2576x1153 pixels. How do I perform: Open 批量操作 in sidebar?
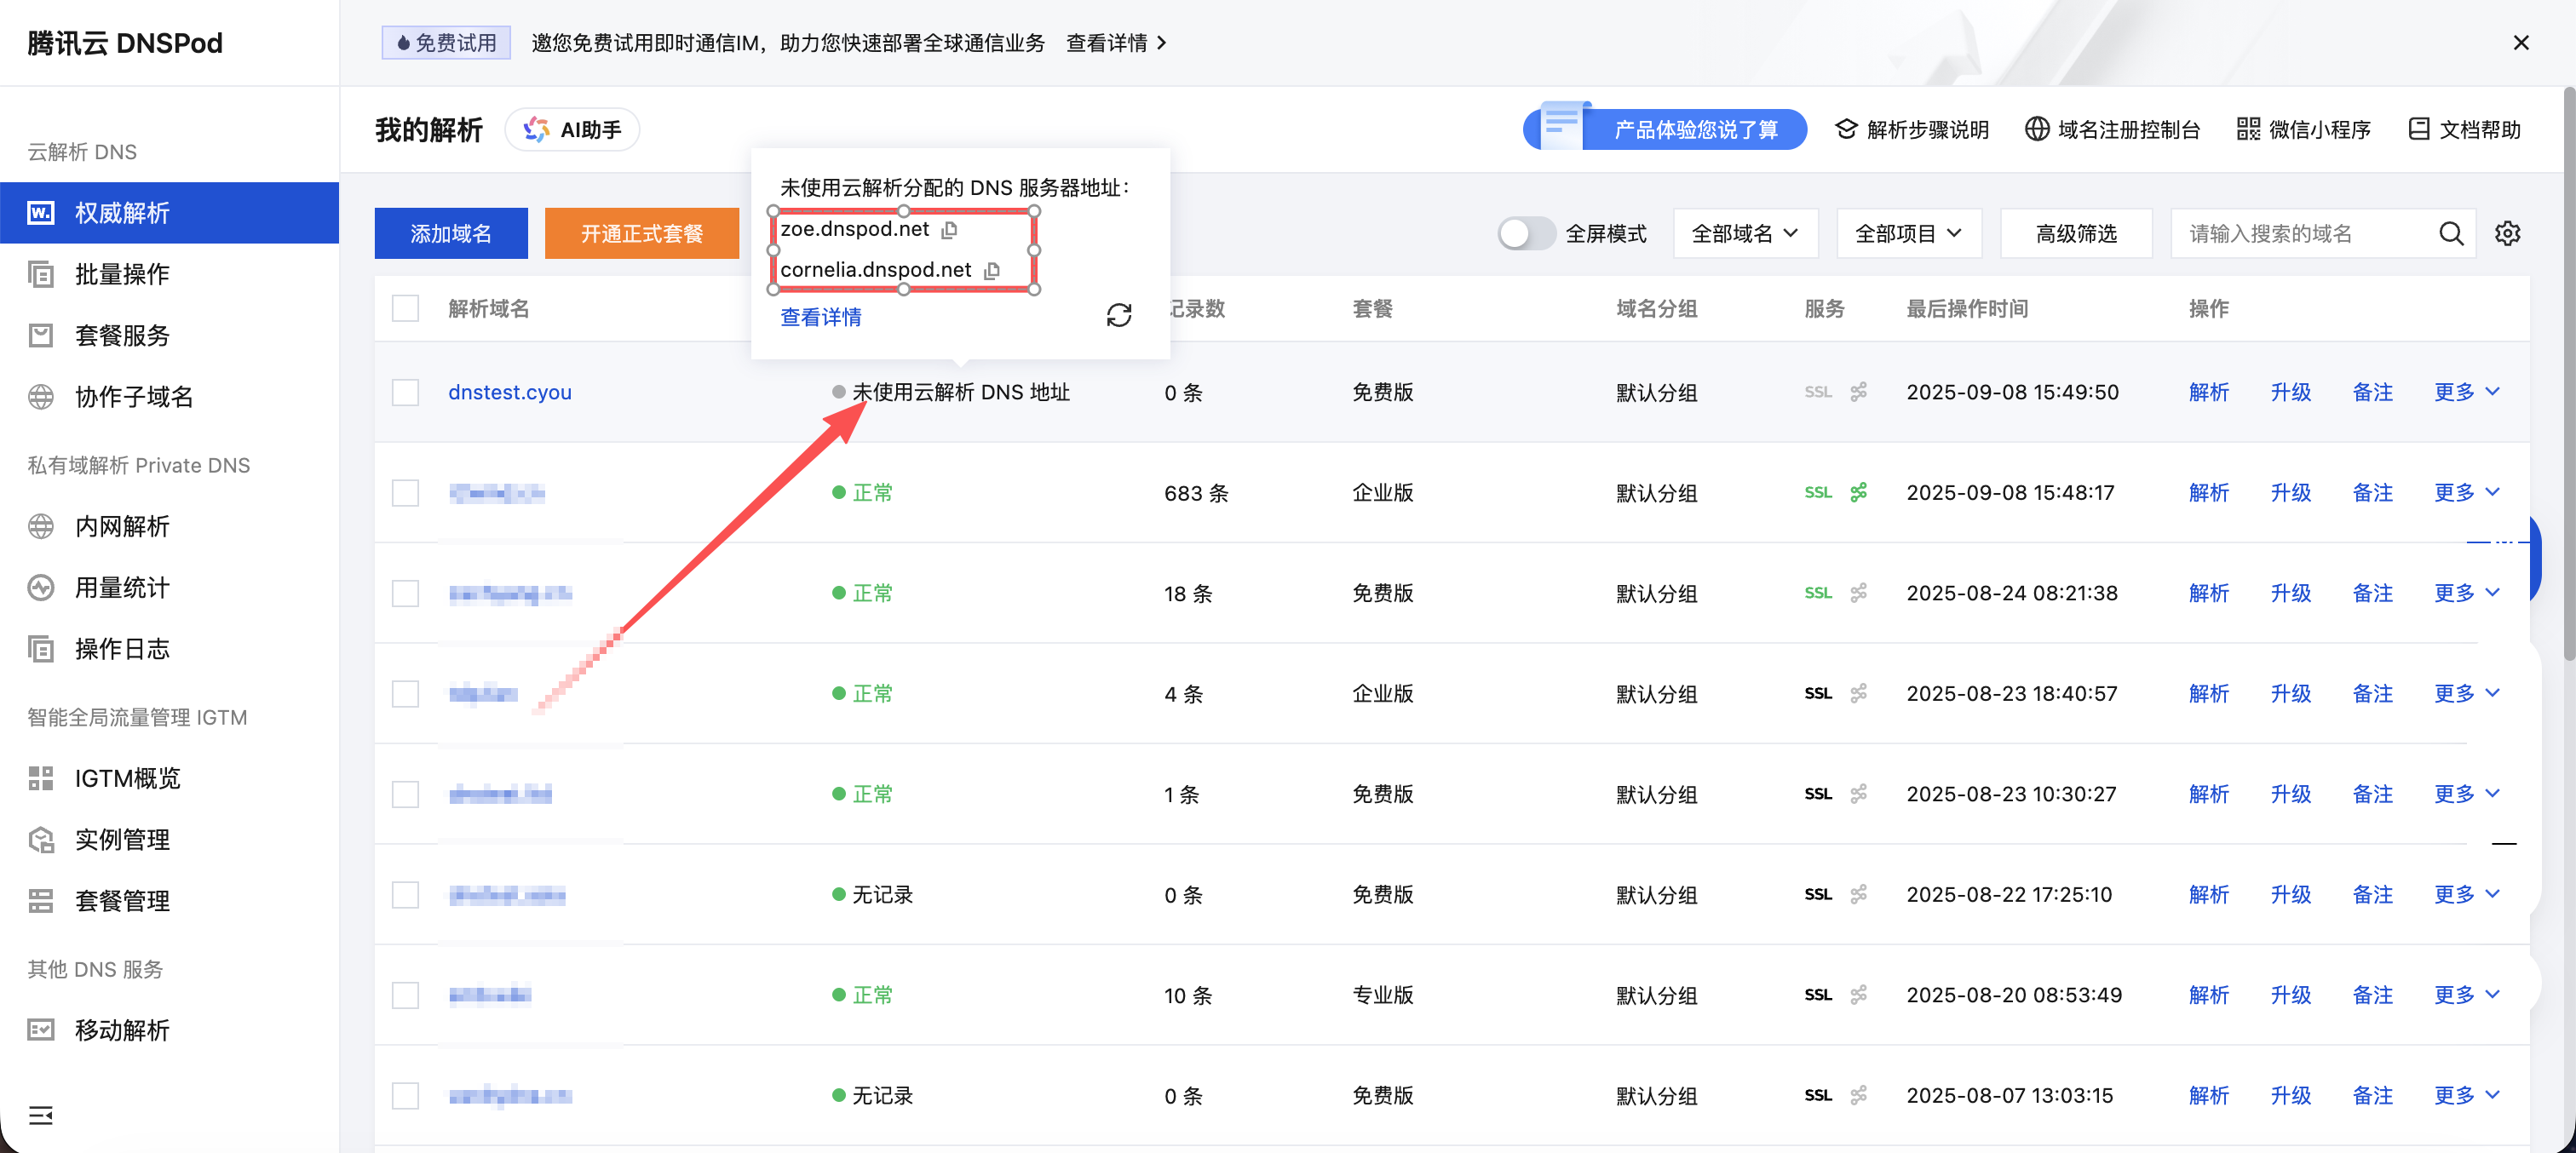122,274
